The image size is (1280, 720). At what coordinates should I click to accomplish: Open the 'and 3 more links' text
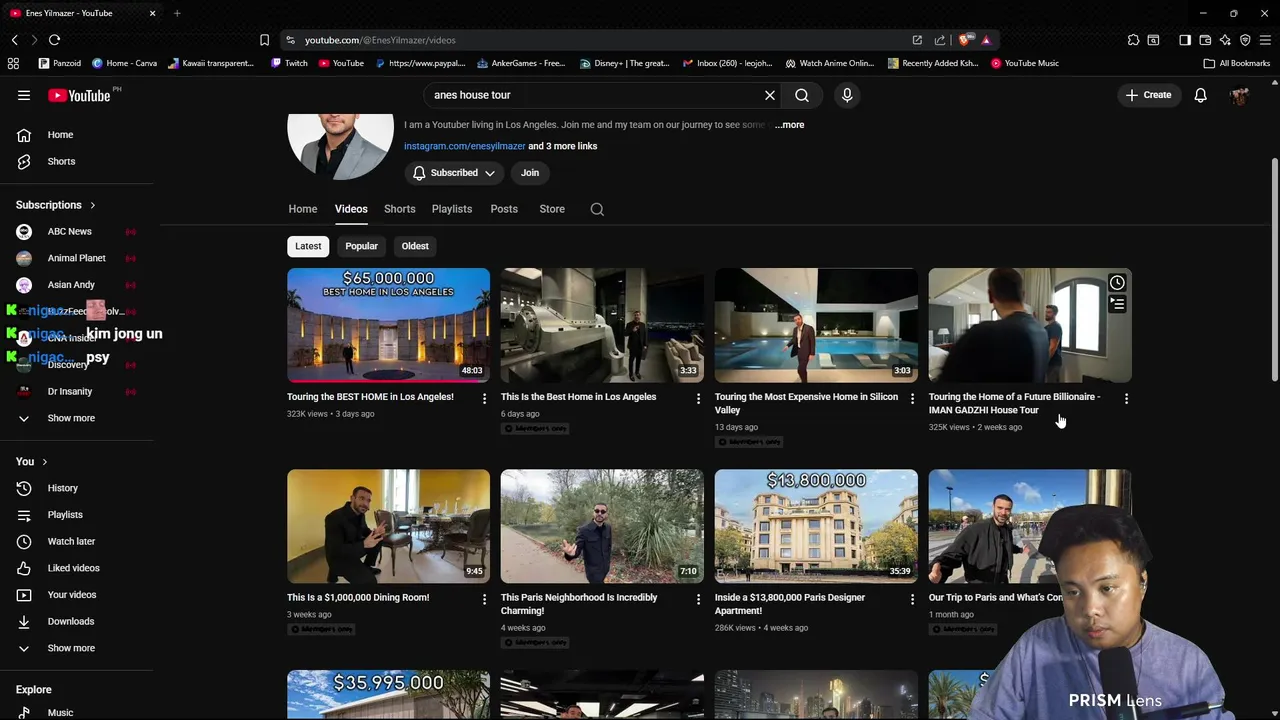pyautogui.click(x=563, y=146)
